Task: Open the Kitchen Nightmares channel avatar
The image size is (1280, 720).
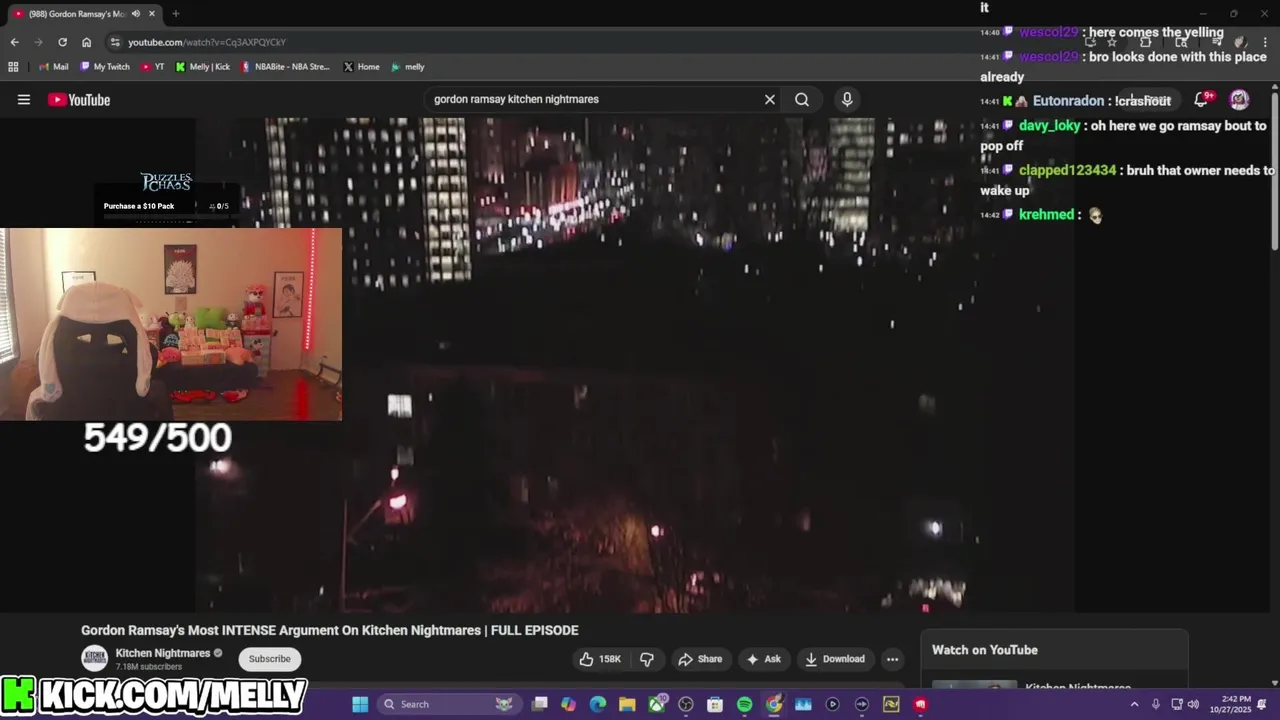Action: tap(95, 658)
